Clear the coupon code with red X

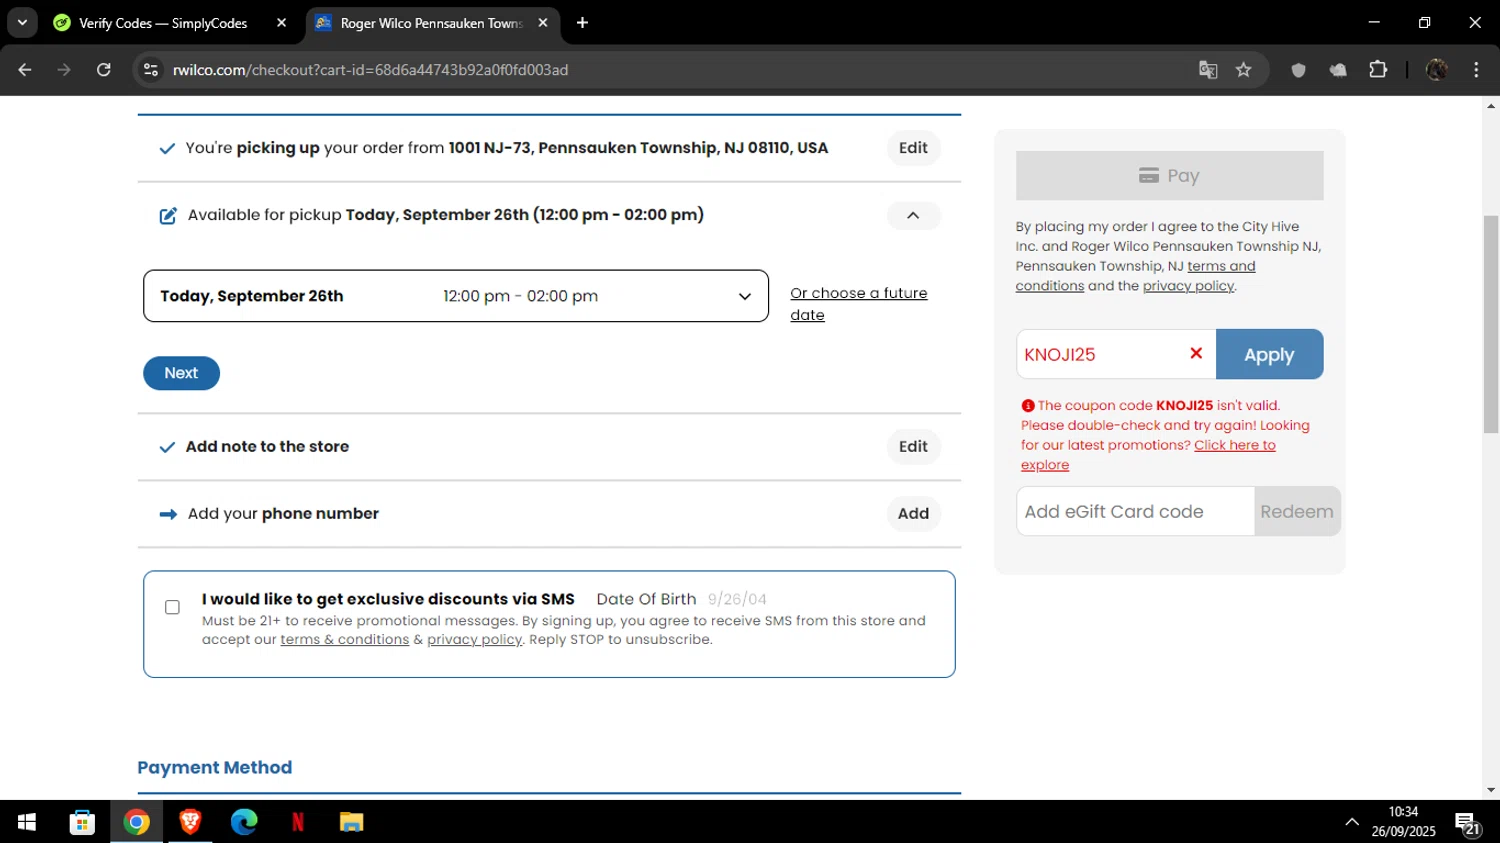pos(1196,353)
